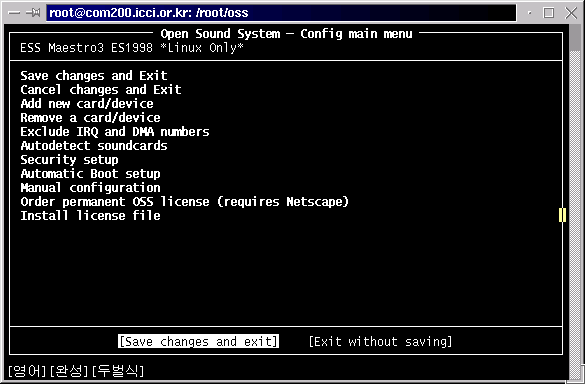Click 'Order permanent OSS license' entry
This screenshot has height=384, width=585.
coord(184,202)
